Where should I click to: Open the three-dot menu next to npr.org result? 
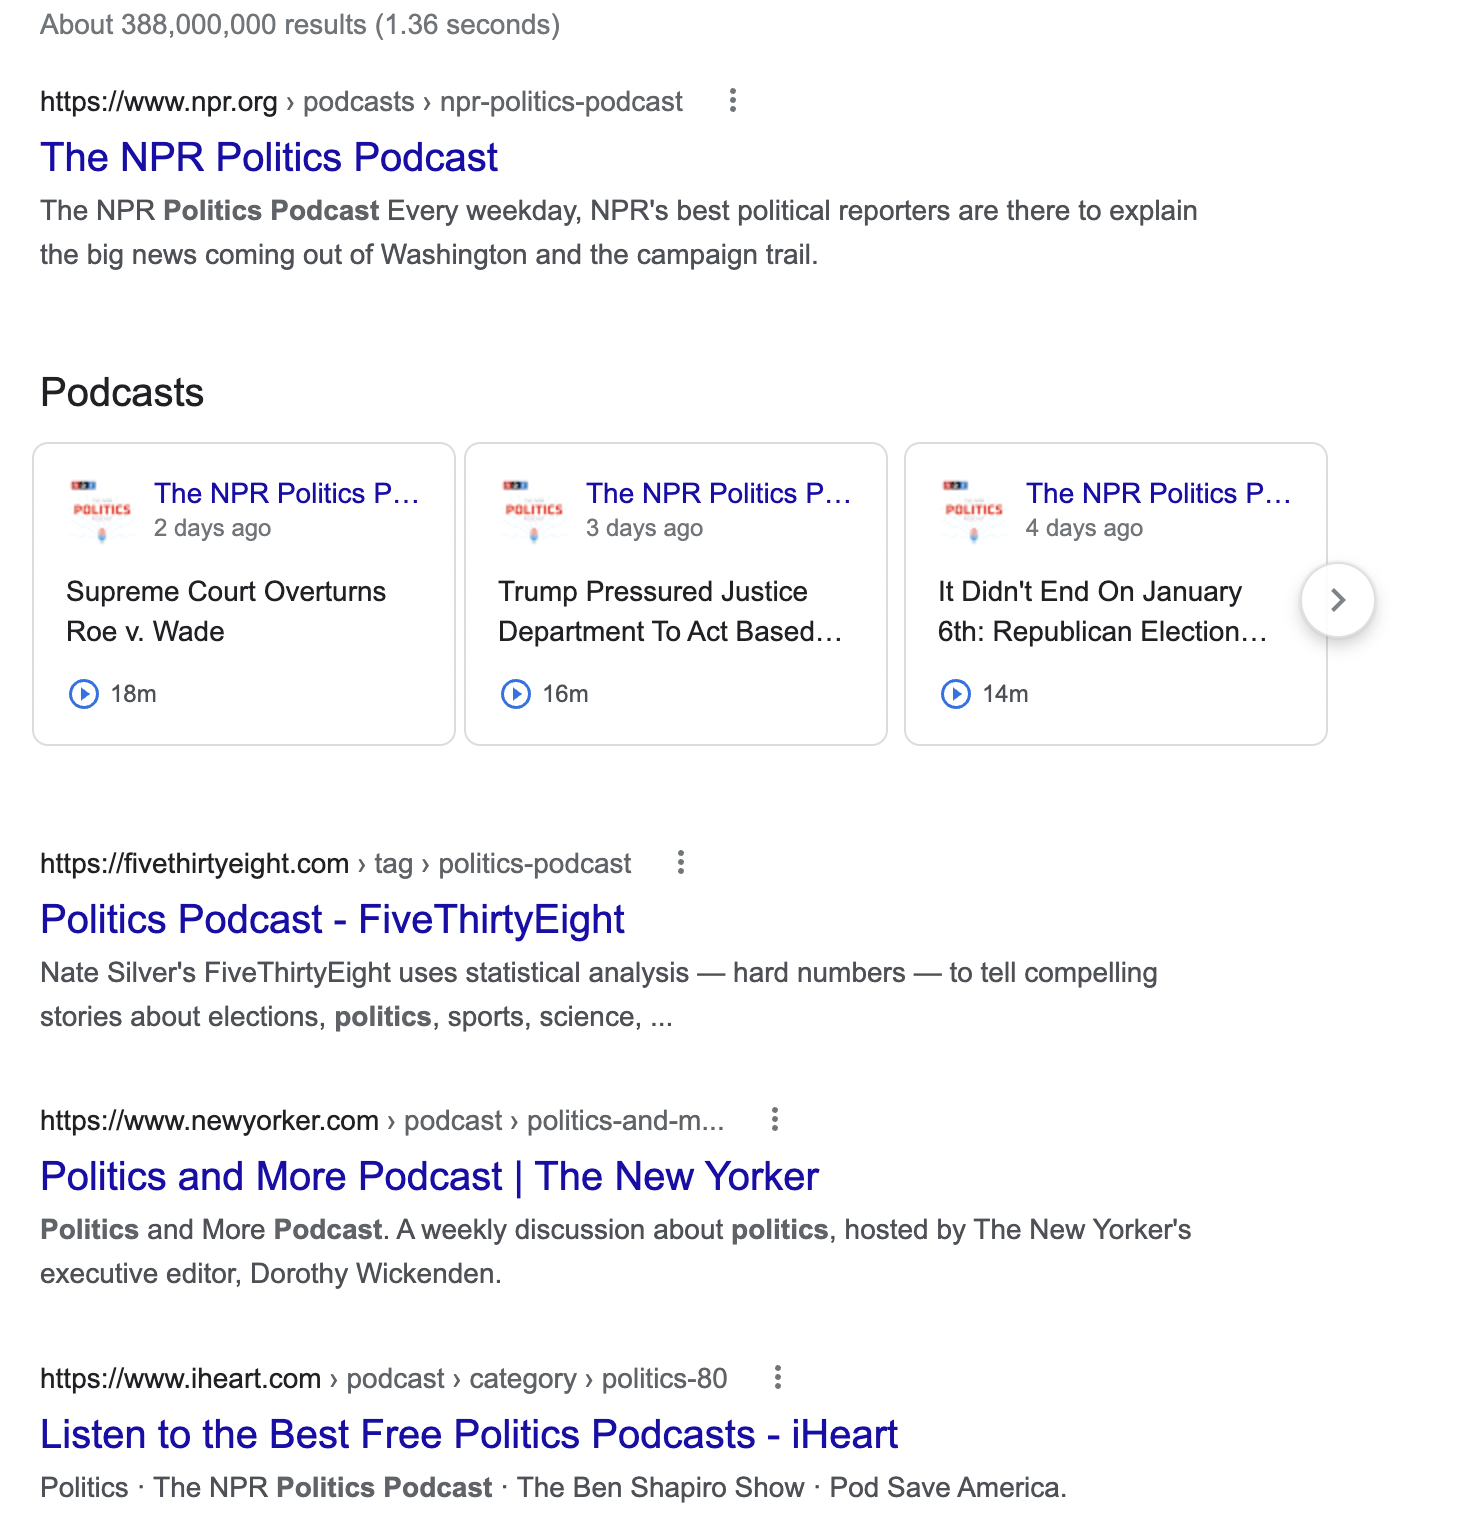tap(733, 101)
